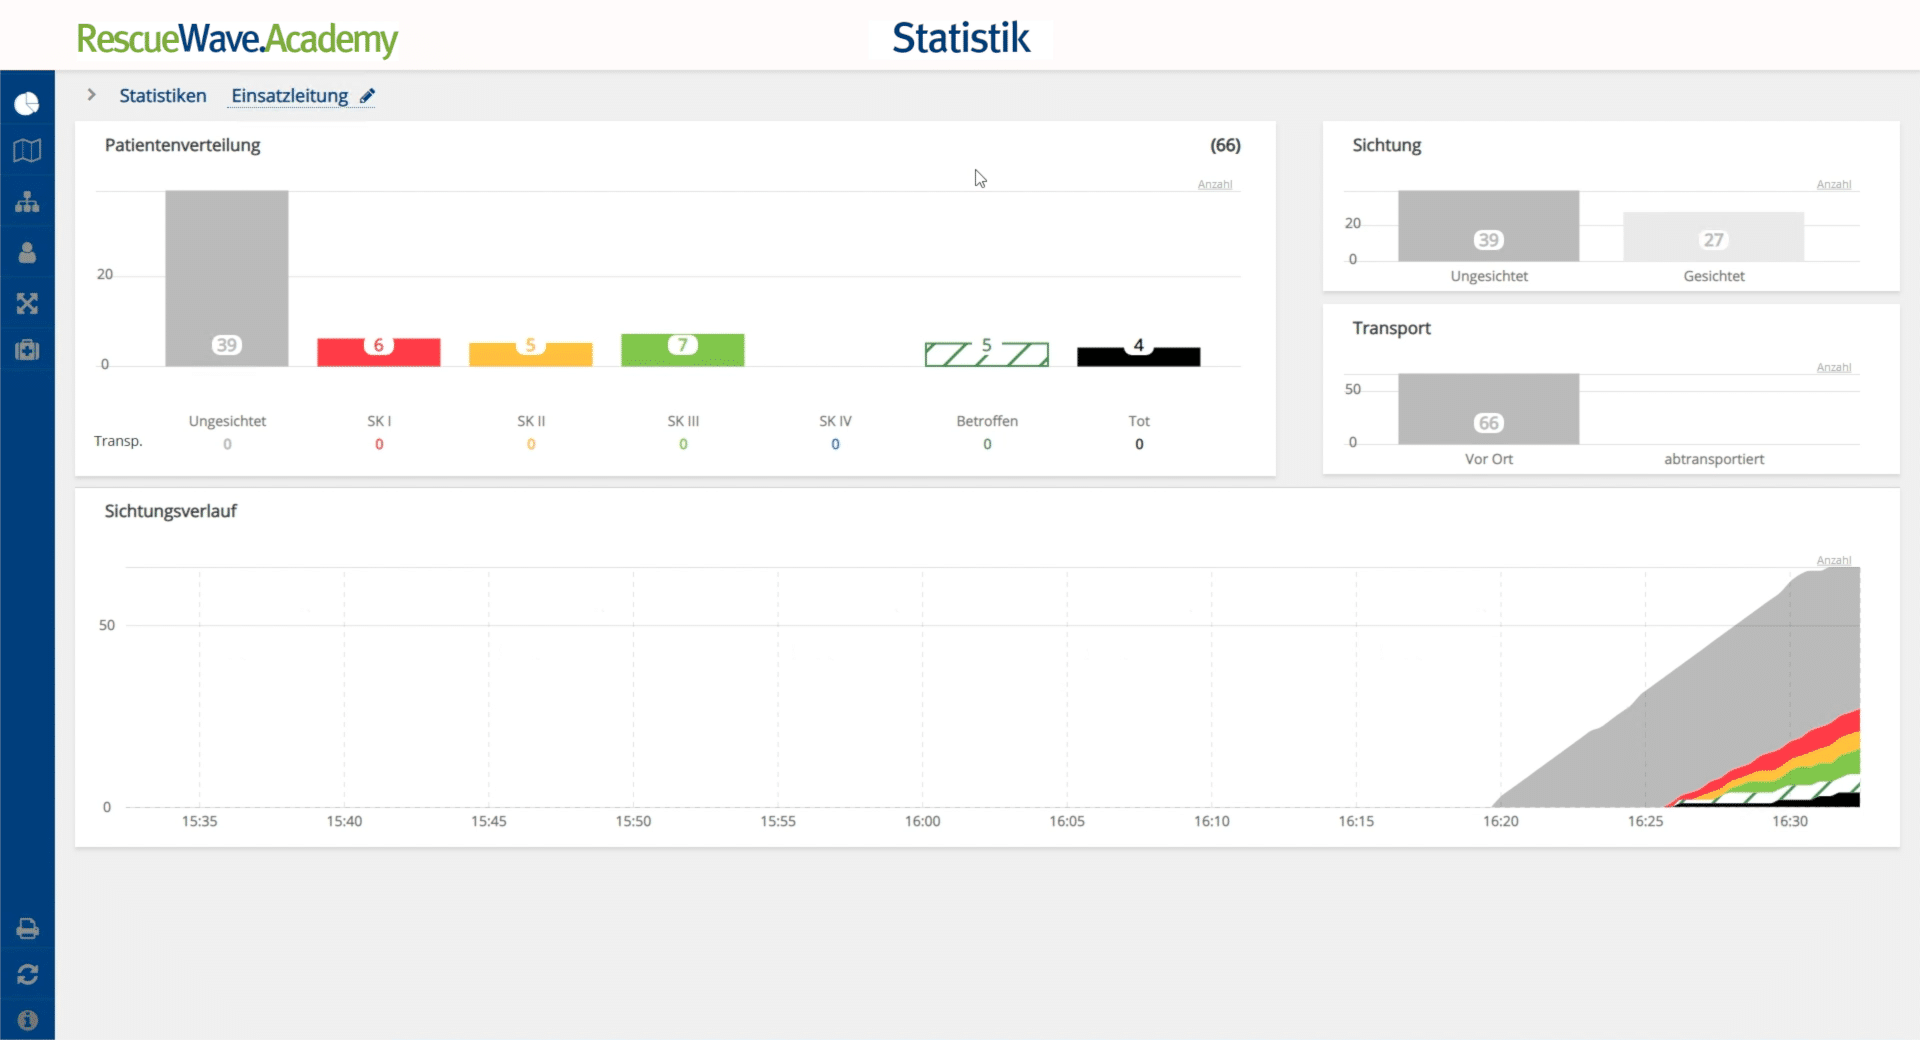Screen dimensions: 1920x1040
Task: Click the '16:00' time axis label
Action: (923, 821)
